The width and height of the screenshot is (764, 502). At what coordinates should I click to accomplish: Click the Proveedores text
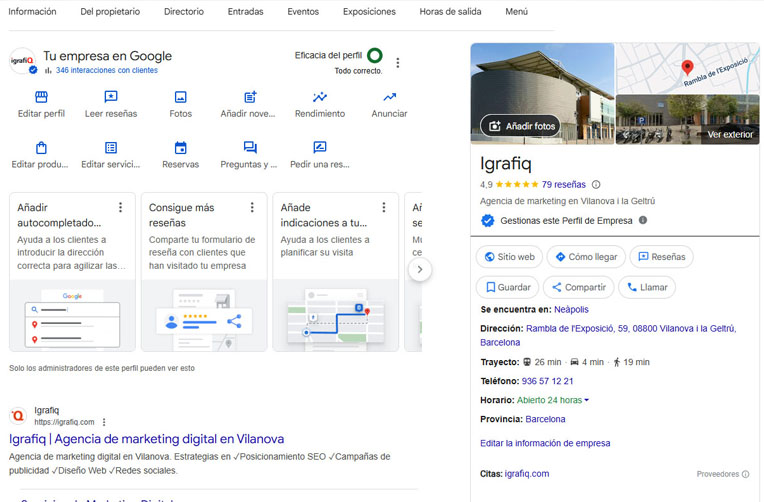coord(718,474)
